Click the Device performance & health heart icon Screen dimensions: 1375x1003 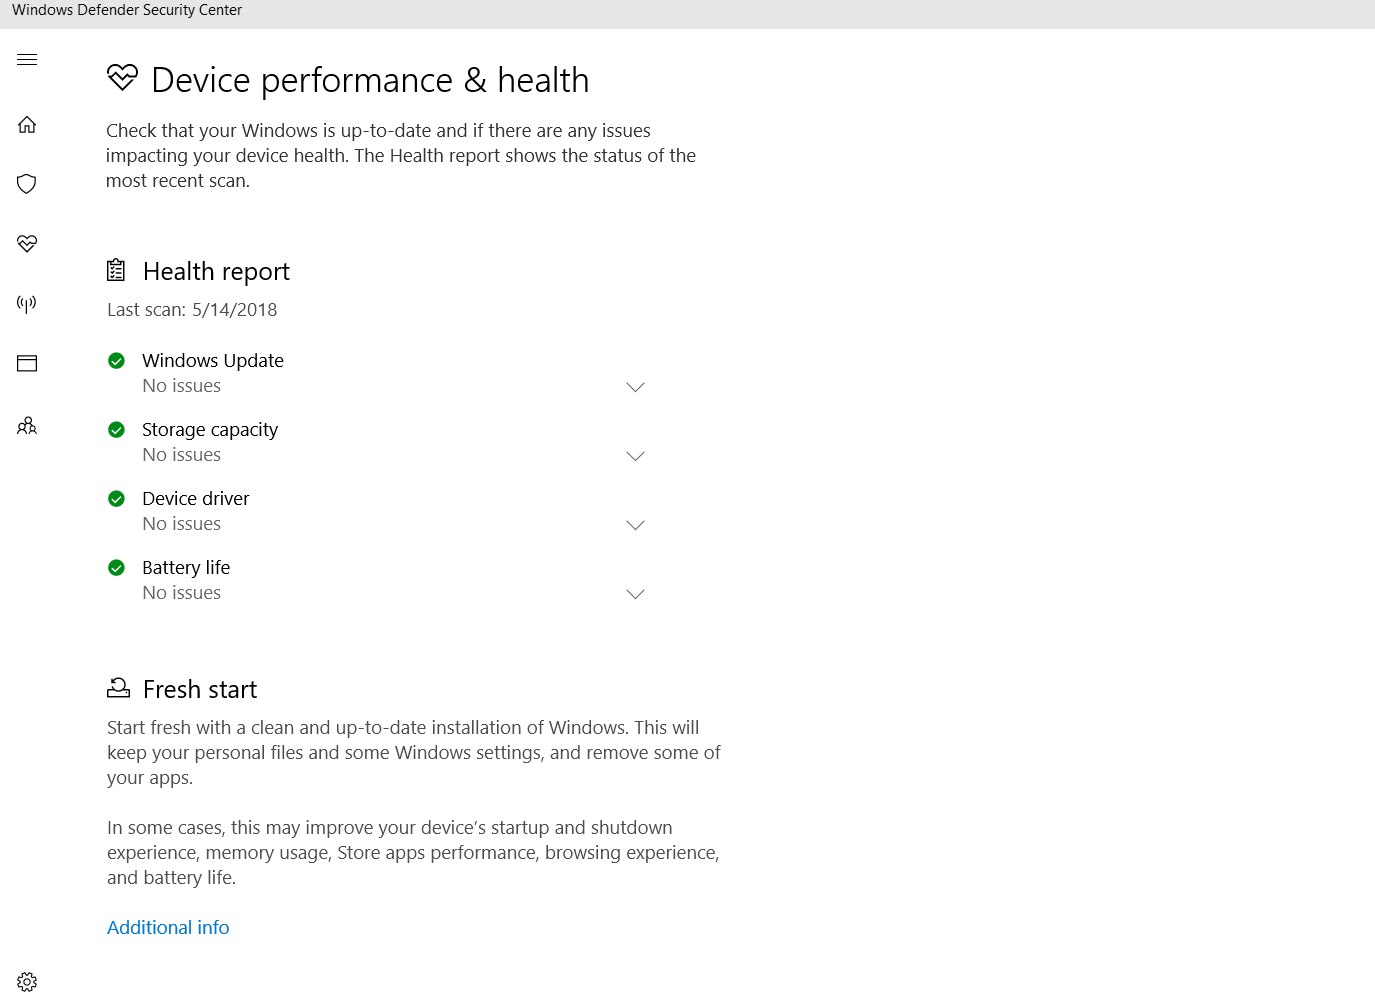click(26, 243)
